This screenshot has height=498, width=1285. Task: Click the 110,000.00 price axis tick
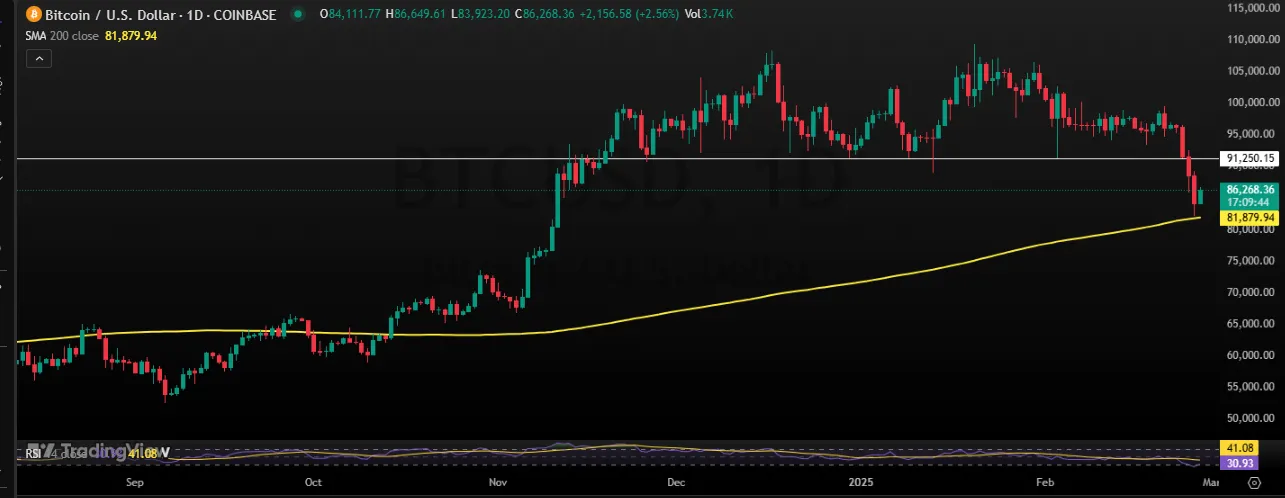click(x=1251, y=40)
